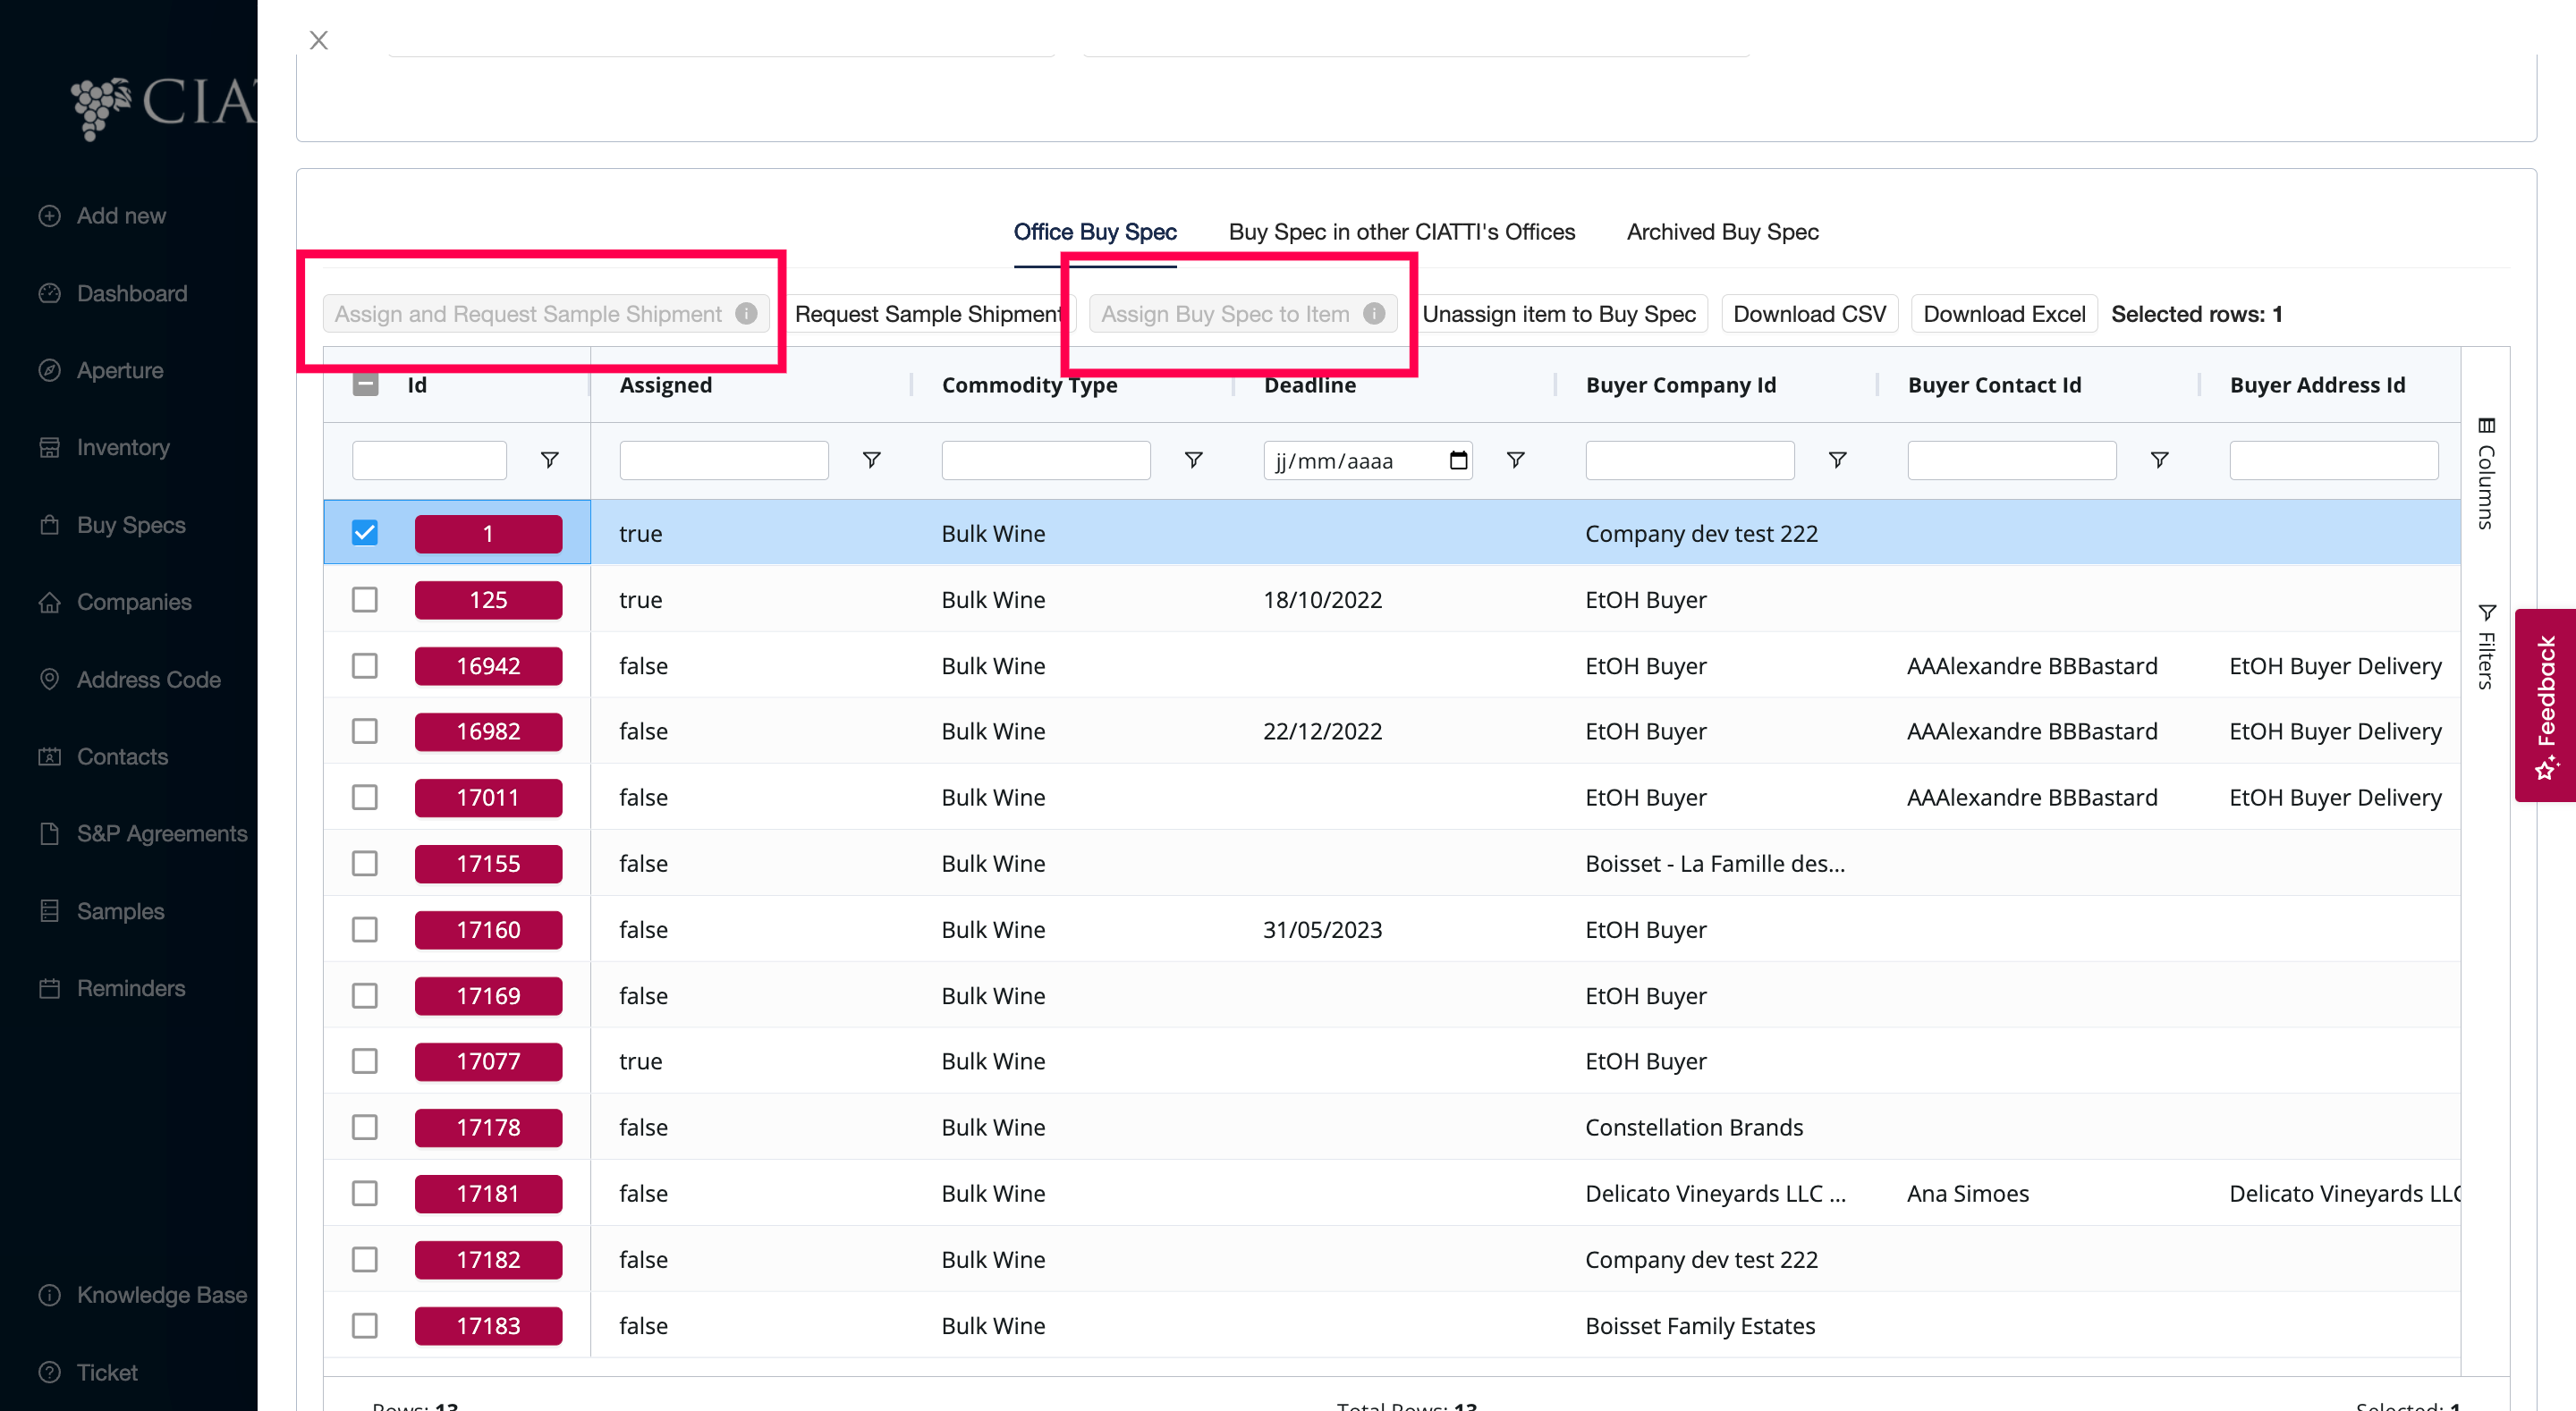The width and height of the screenshot is (2576, 1411).
Task: Open the Columns side panel
Action: coord(2485,473)
